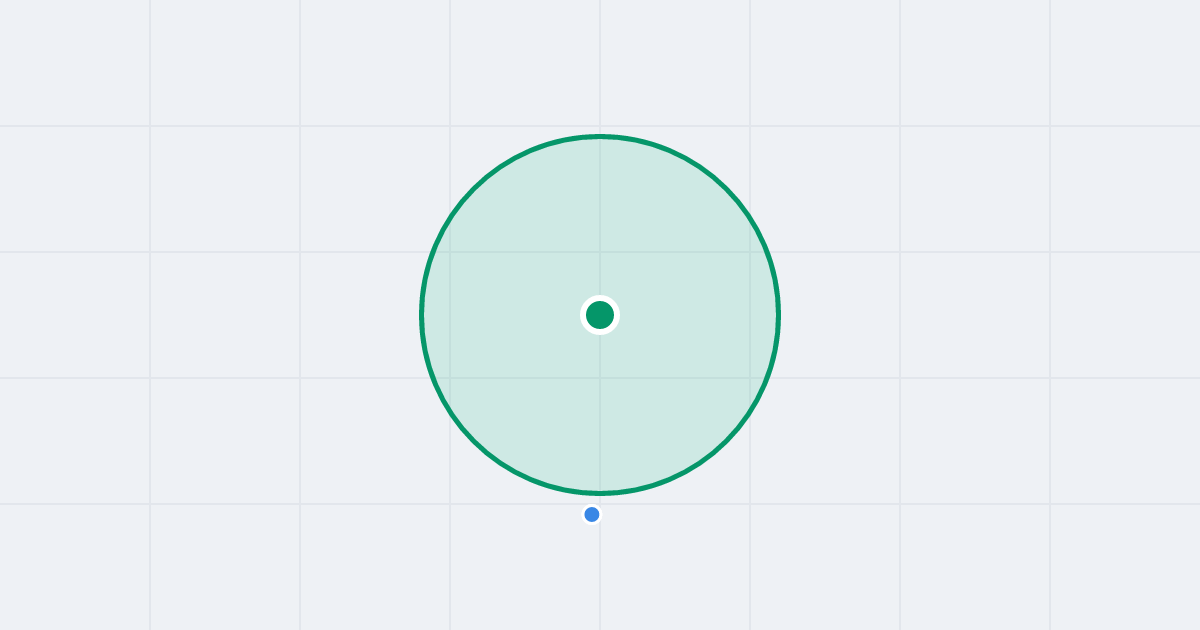Screen dimensions: 1200x630
Task: Click the green center marker dot
Action: (600, 315)
